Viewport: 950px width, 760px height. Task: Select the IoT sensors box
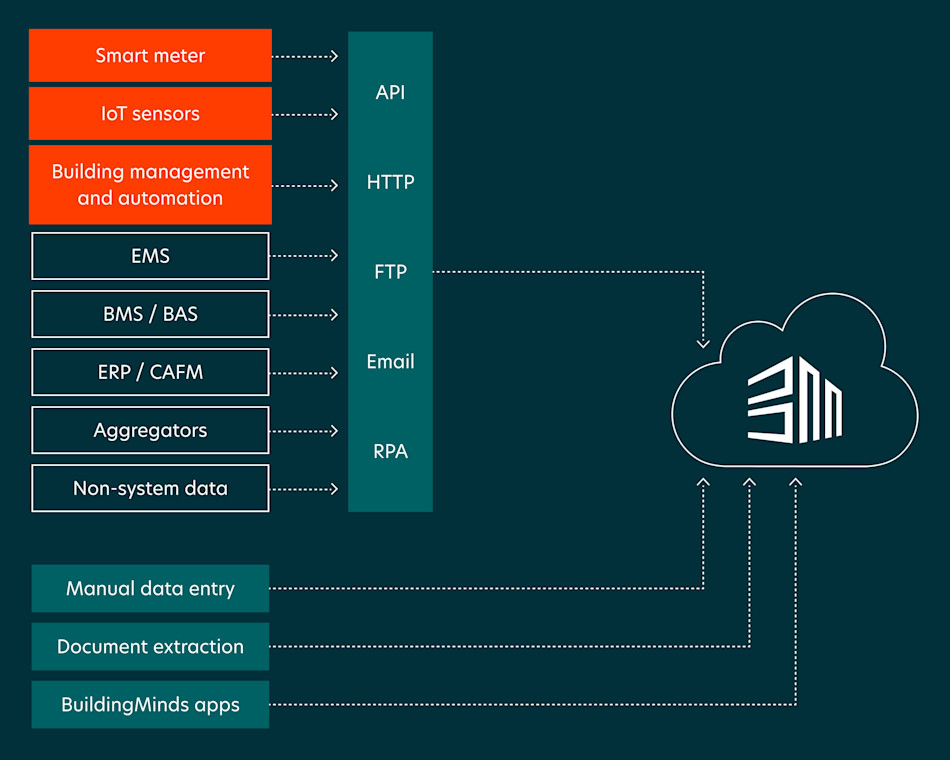coord(150,113)
